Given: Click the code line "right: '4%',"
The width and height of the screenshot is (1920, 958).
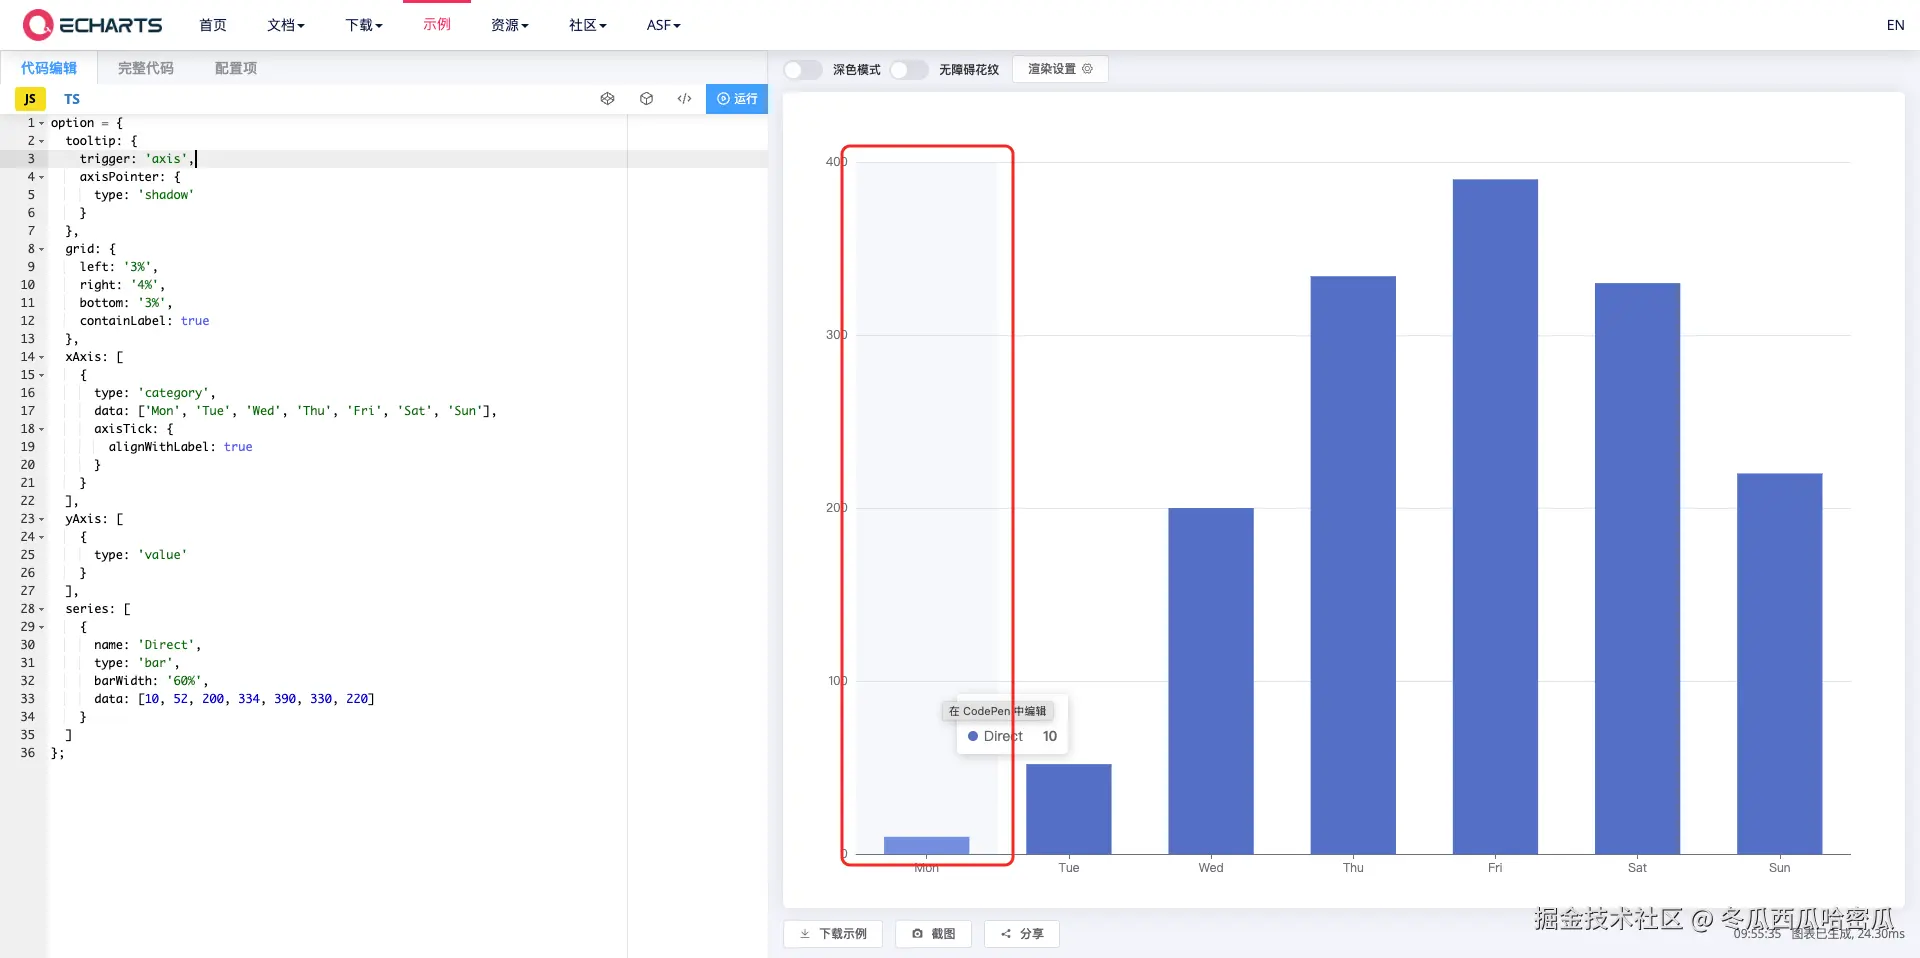Looking at the screenshot, I should pyautogui.click(x=122, y=285).
